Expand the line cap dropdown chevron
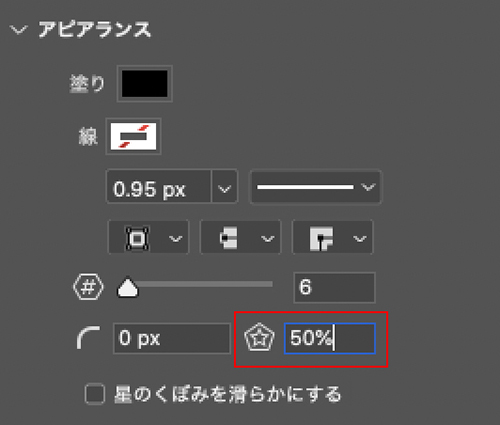The height and width of the screenshot is (425, 500). click(x=267, y=238)
